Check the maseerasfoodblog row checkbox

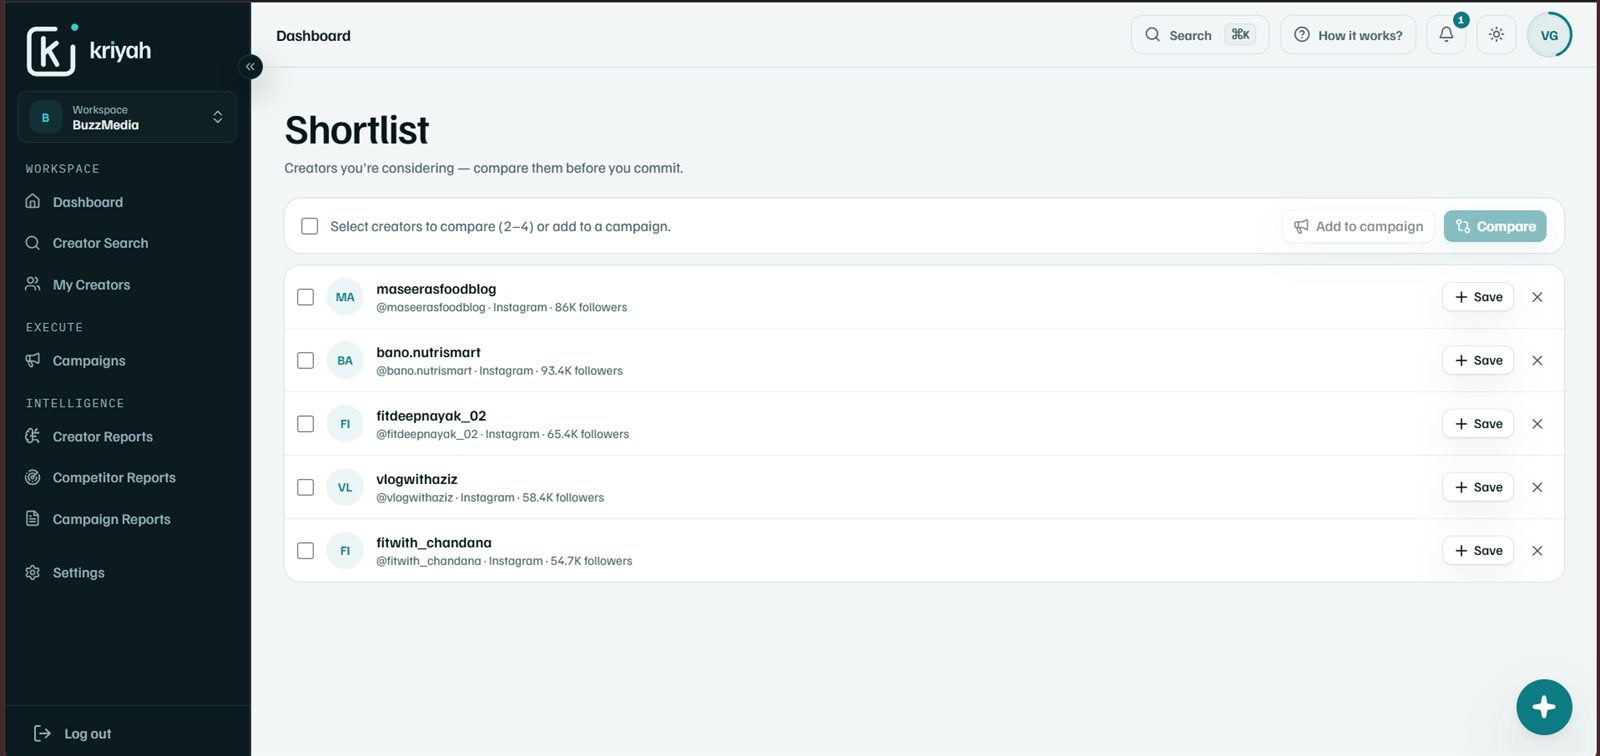(306, 297)
